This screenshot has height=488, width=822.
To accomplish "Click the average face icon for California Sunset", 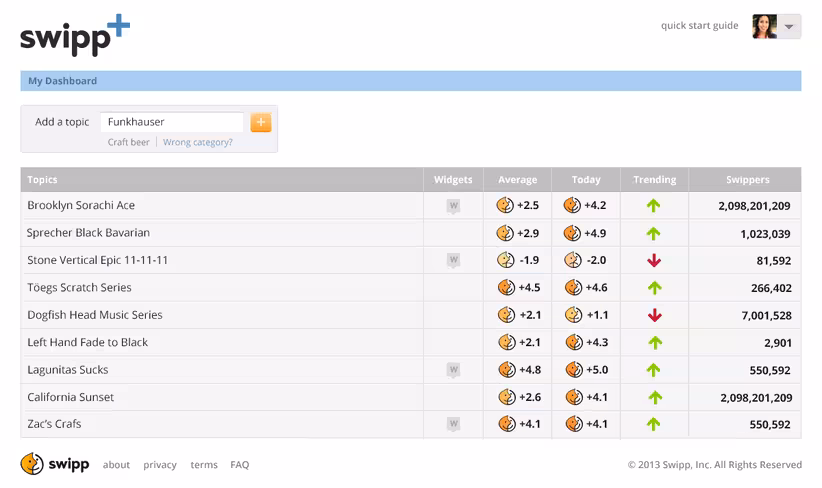I will (x=507, y=397).
